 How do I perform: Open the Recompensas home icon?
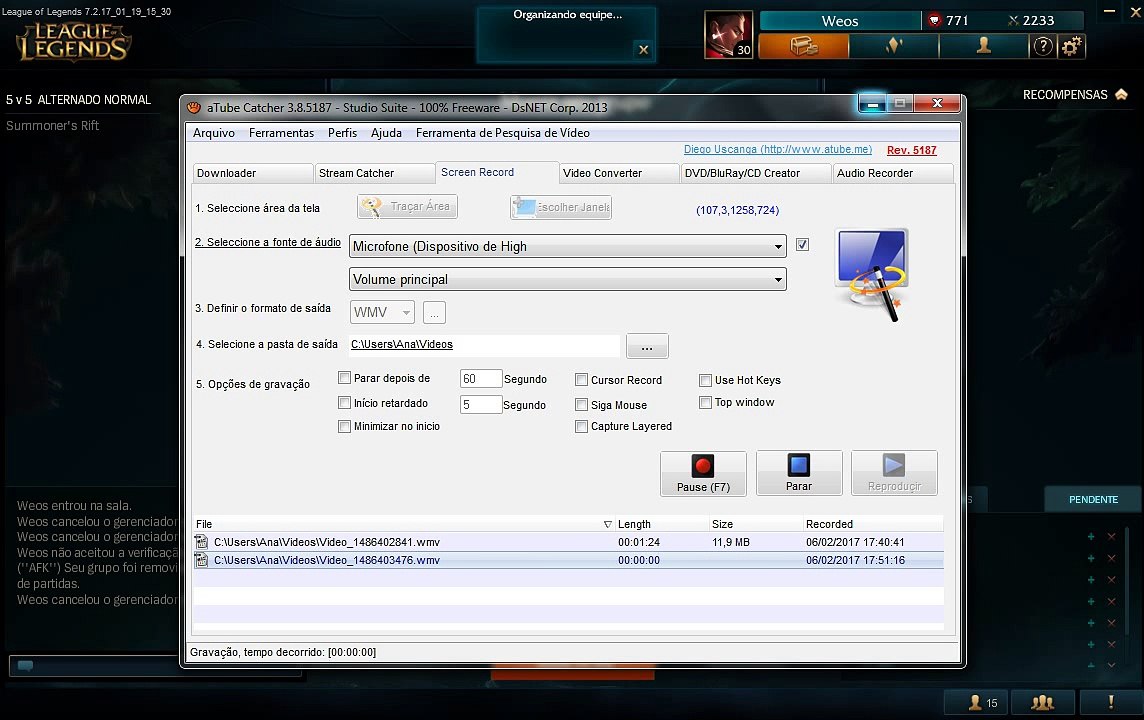[x=1121, y=94]
